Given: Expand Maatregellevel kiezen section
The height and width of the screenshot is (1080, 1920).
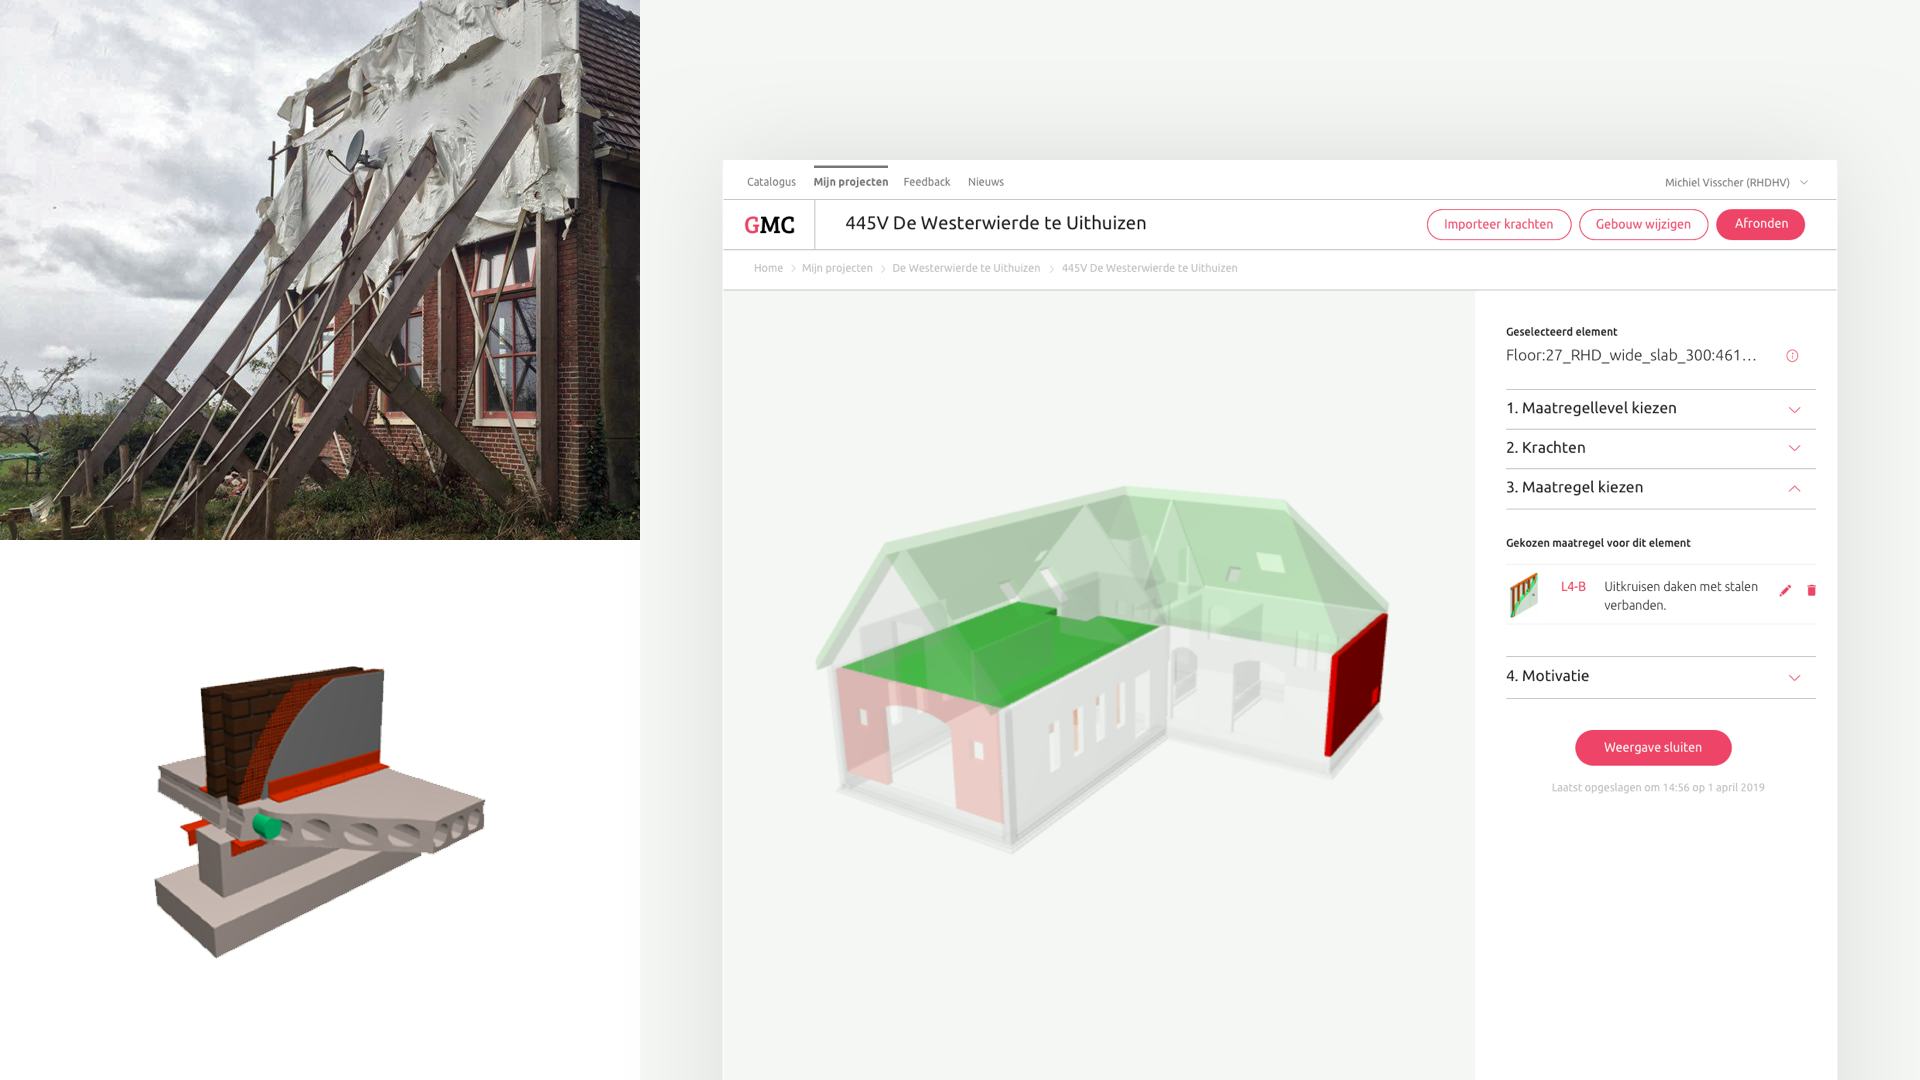Looking at the screenshot, I should [1660, 409].
